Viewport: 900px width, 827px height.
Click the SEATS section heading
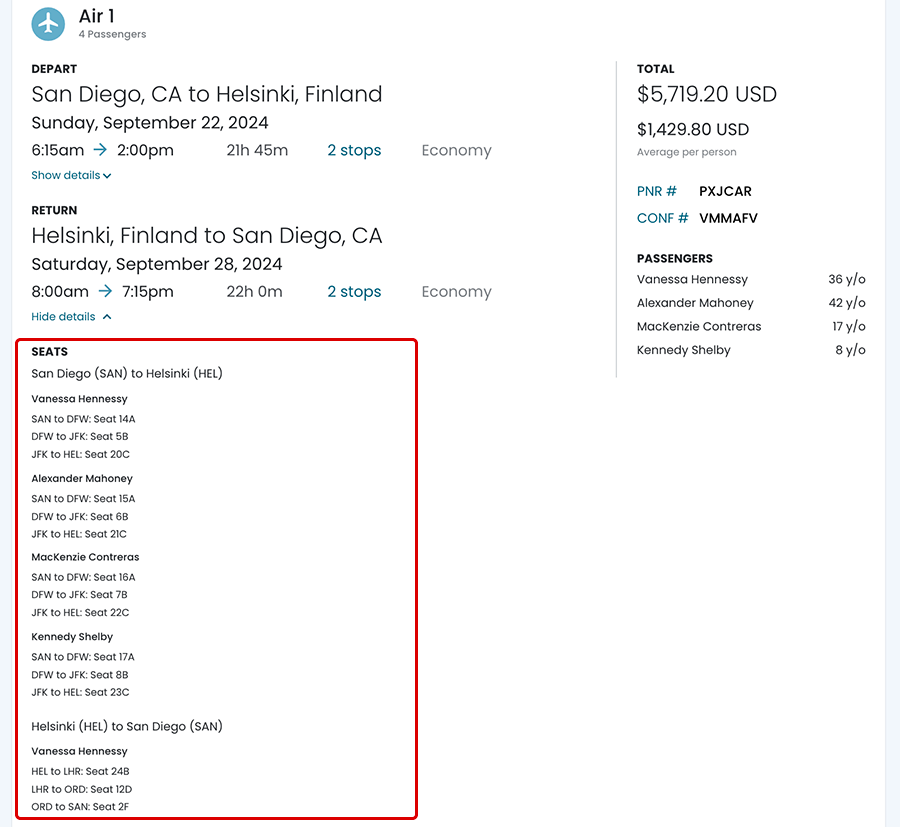(x=50, y=352)
